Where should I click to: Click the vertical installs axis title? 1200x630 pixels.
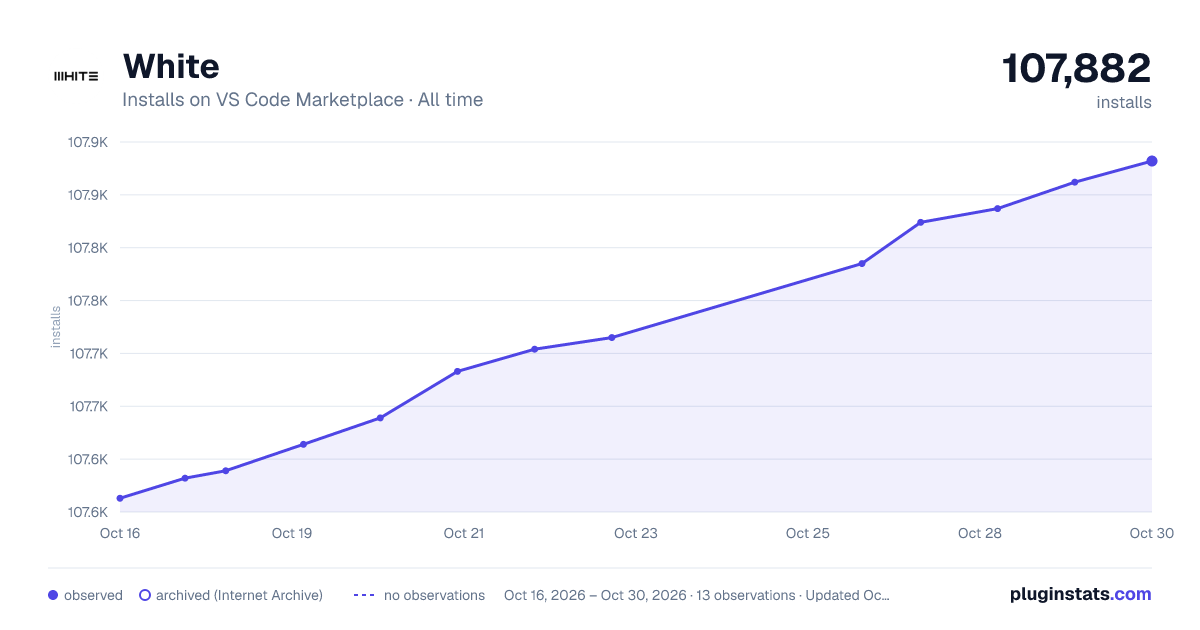57,327
